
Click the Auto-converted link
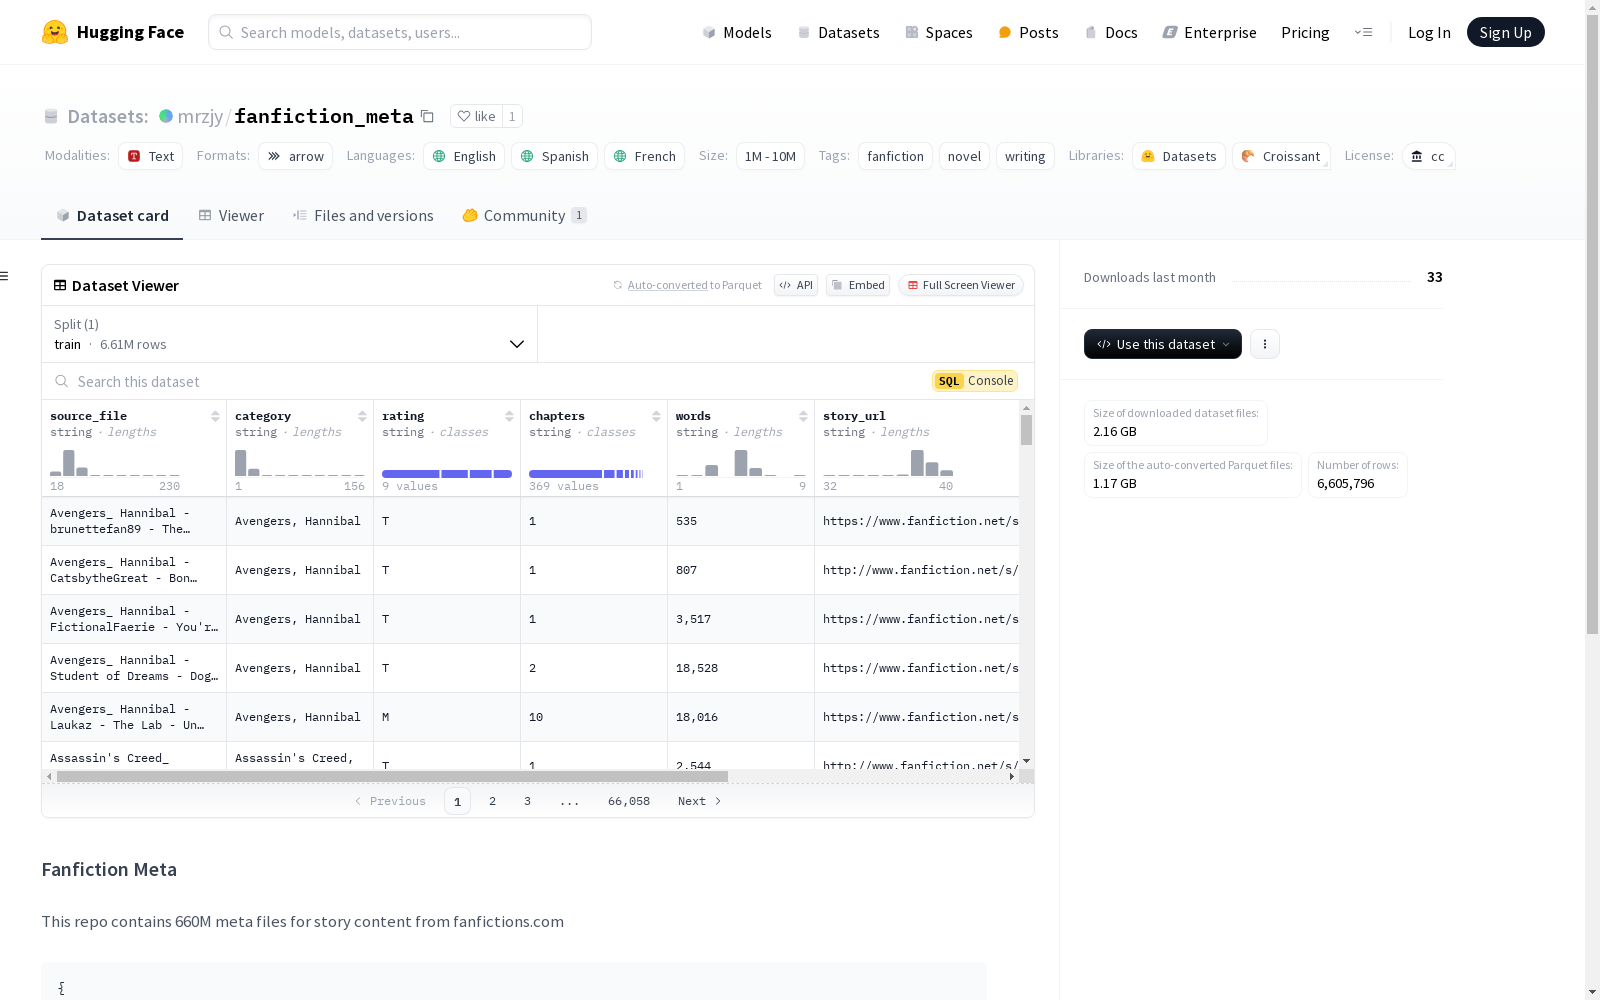pyautogui.click(x=667, y=285)
